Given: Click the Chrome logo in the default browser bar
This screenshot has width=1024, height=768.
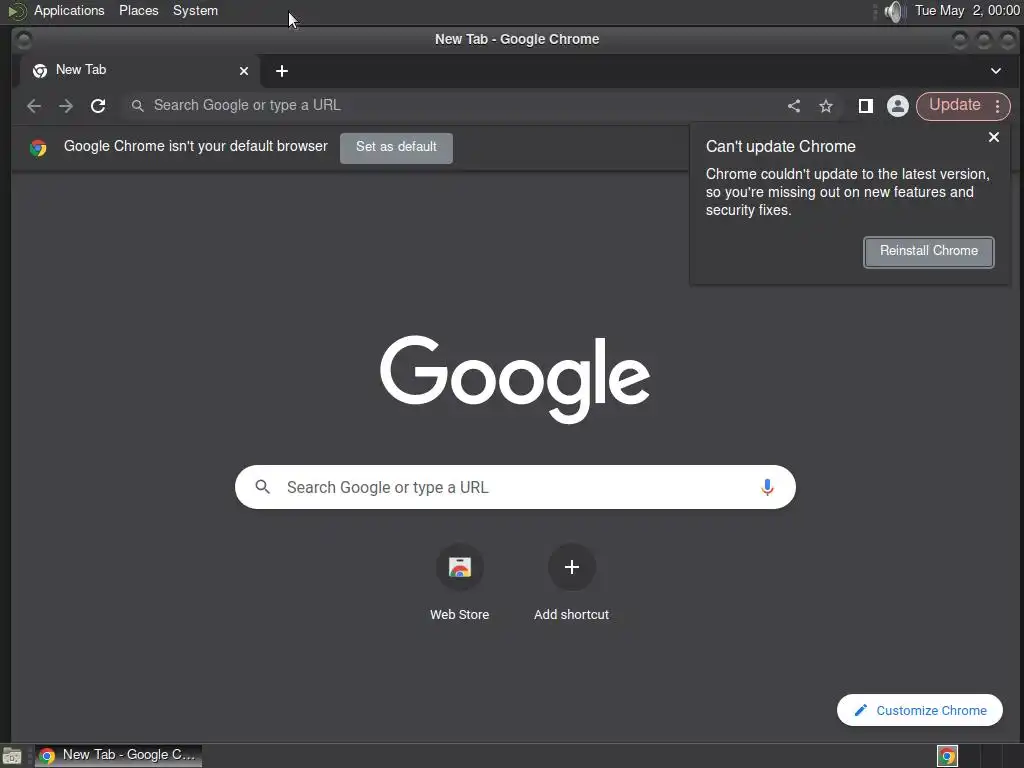Looking at the screenshot, I should pyautogui.click(x=38, y=148).
